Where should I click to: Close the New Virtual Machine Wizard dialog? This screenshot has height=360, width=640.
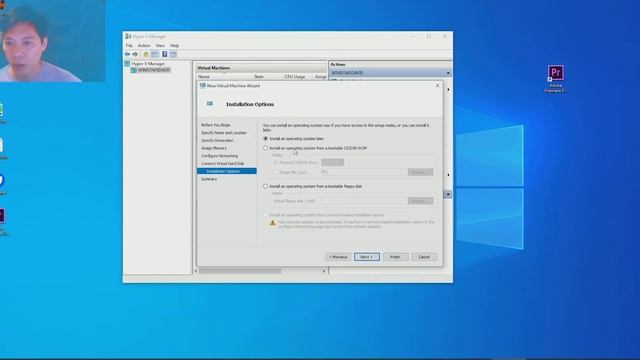438,86
